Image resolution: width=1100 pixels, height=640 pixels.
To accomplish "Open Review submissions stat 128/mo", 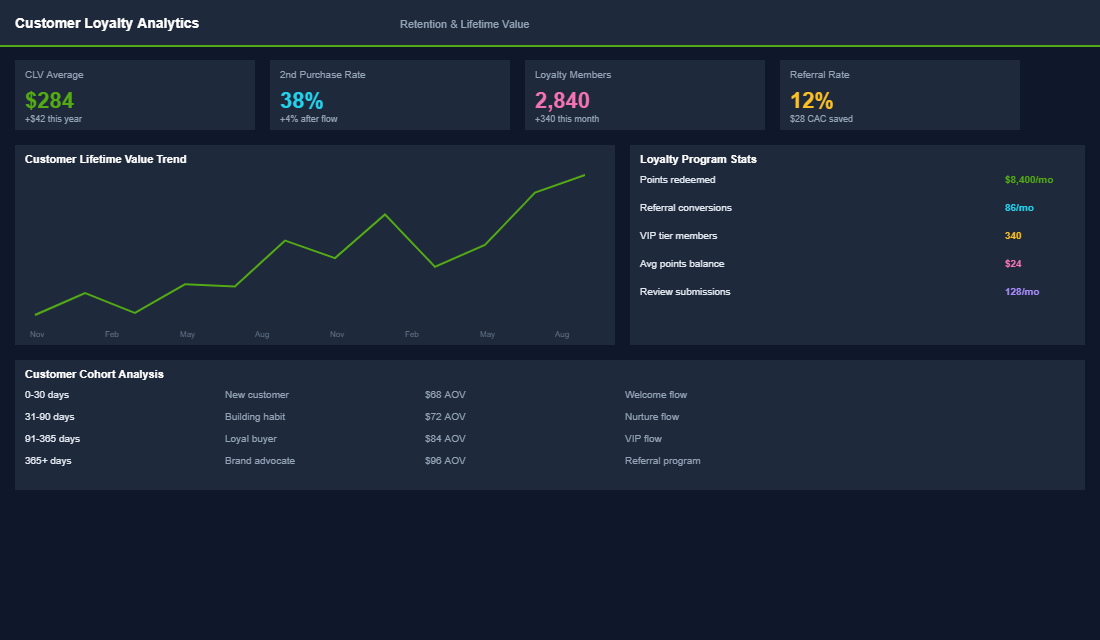I will tap(1022, 291).
